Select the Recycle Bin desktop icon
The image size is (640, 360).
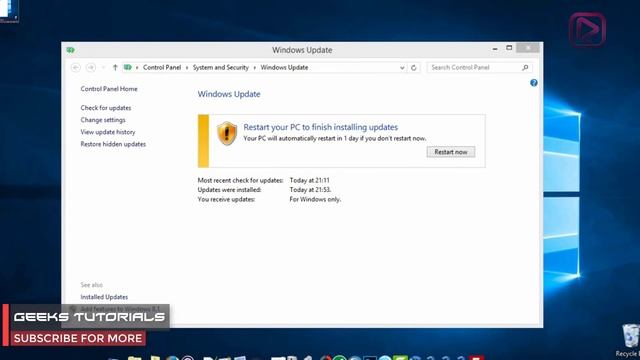click(629, 341)
